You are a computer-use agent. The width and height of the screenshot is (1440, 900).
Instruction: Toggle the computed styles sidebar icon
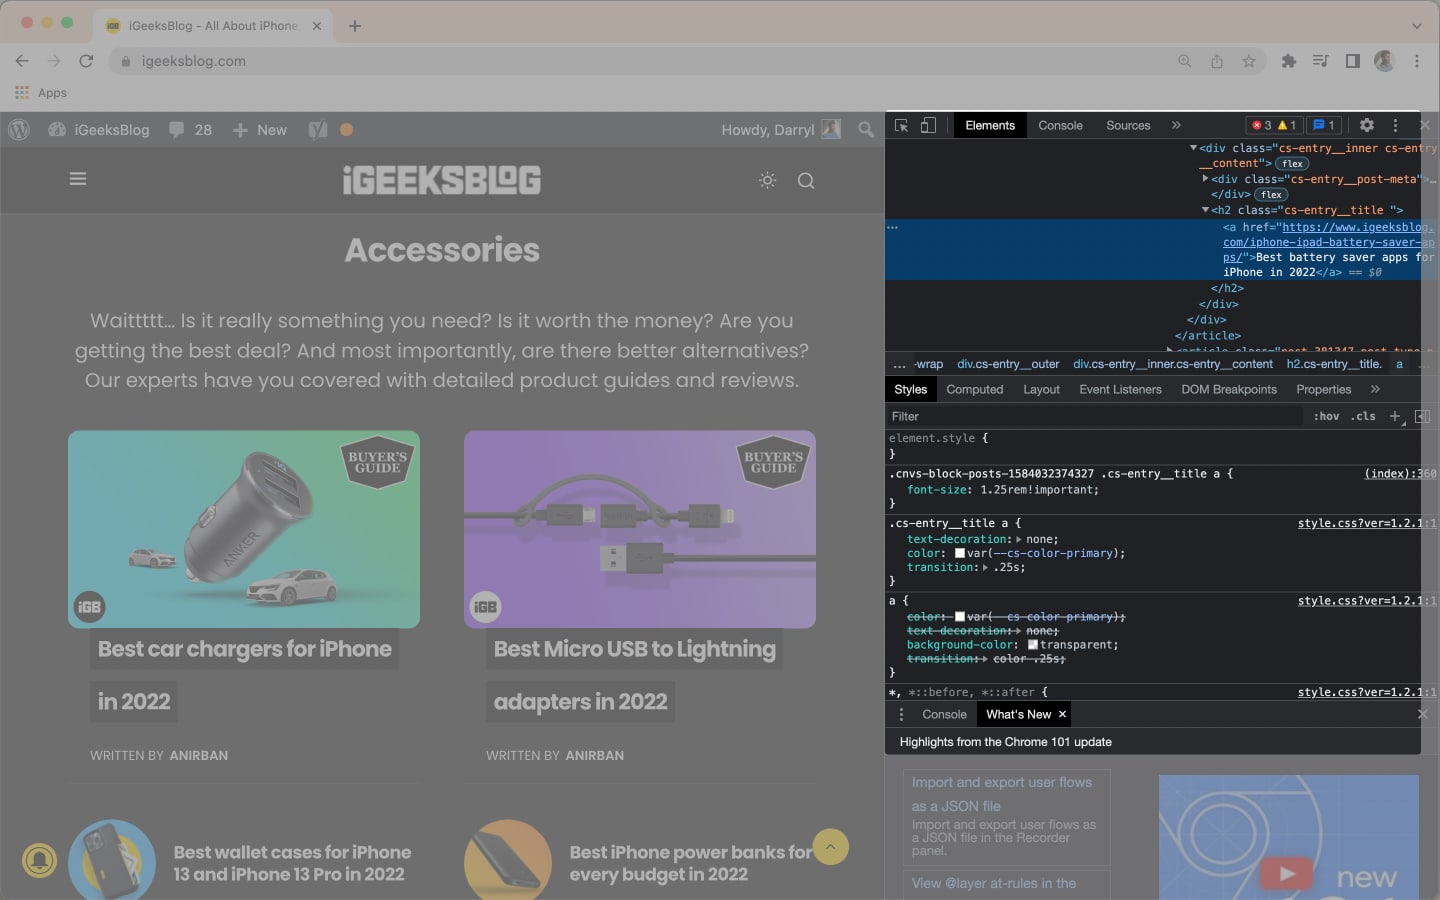tap(1422, 416)
